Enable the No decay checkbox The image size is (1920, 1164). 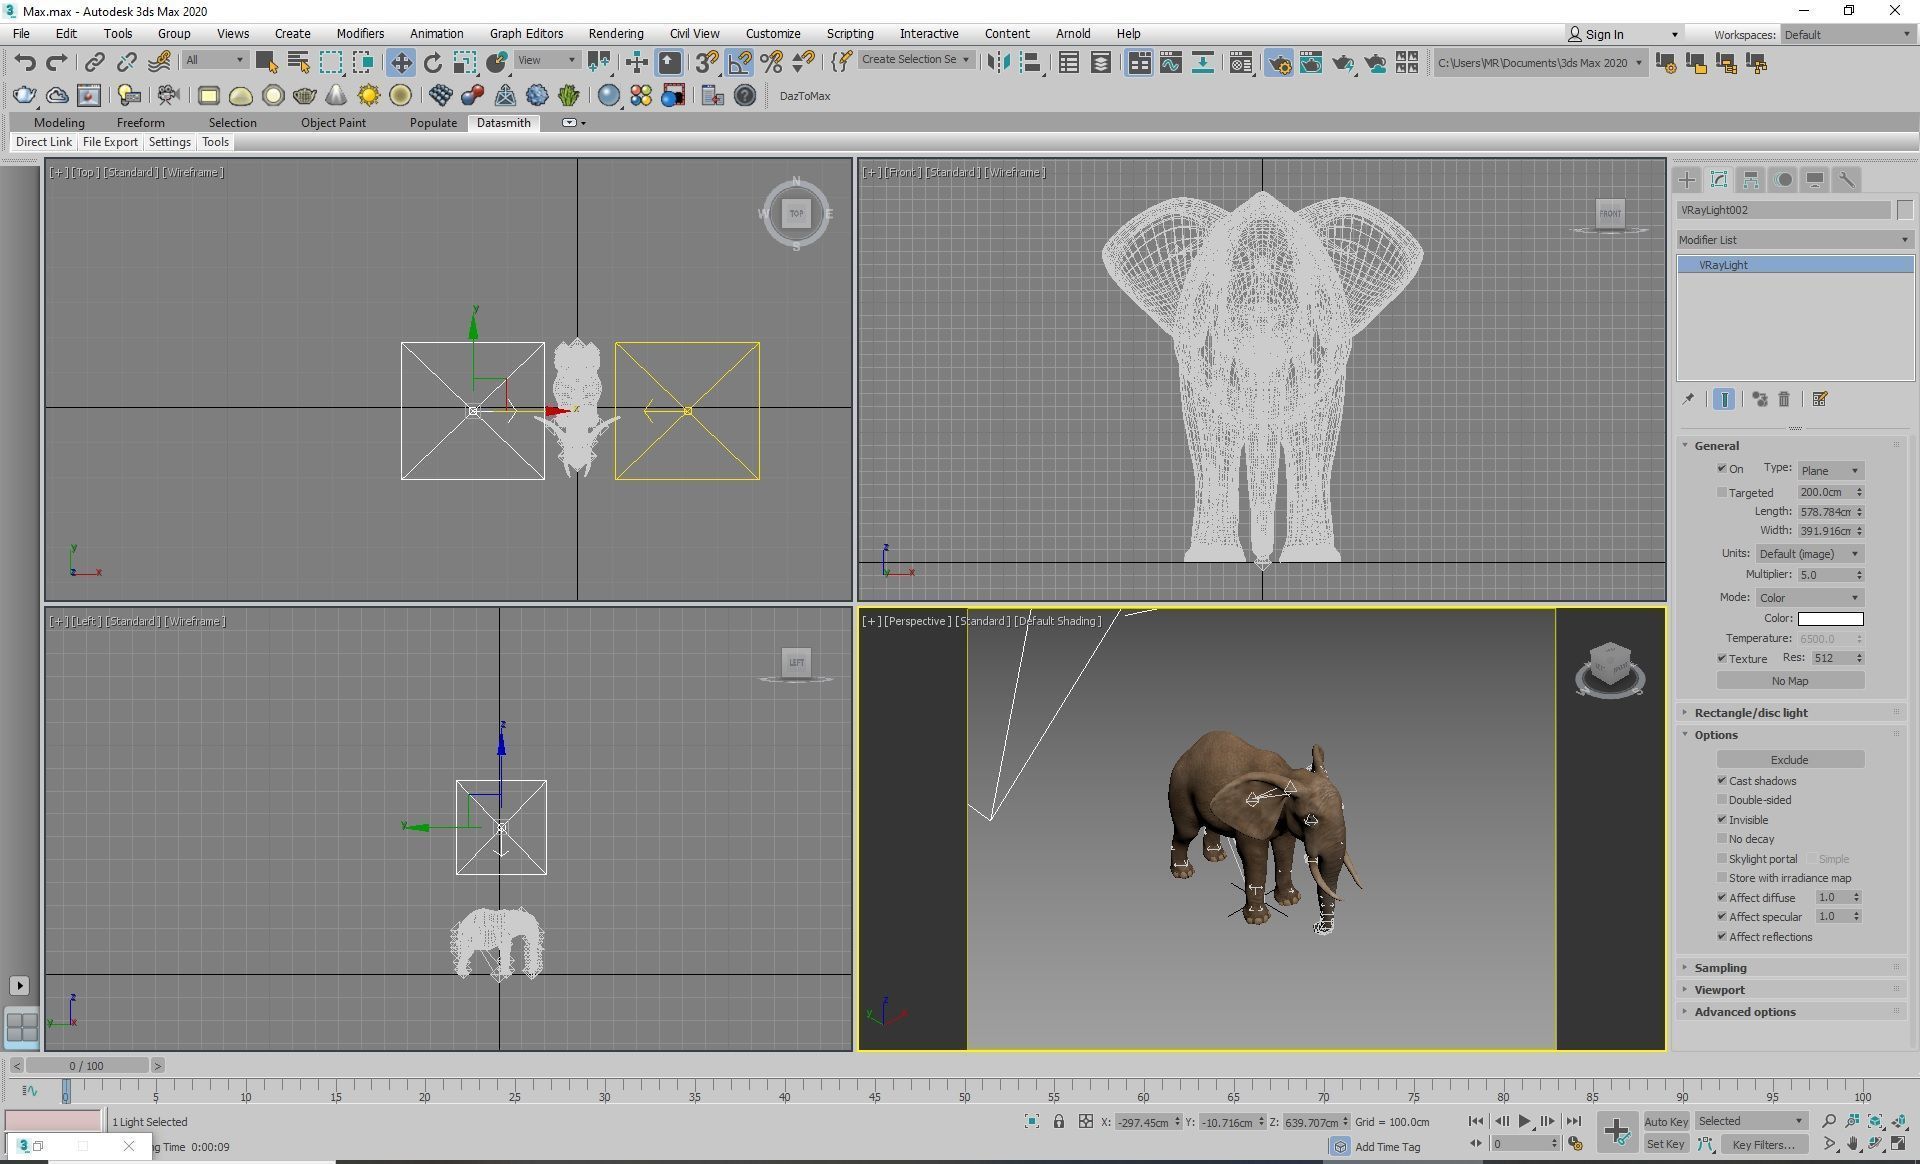coord(1722,839)
